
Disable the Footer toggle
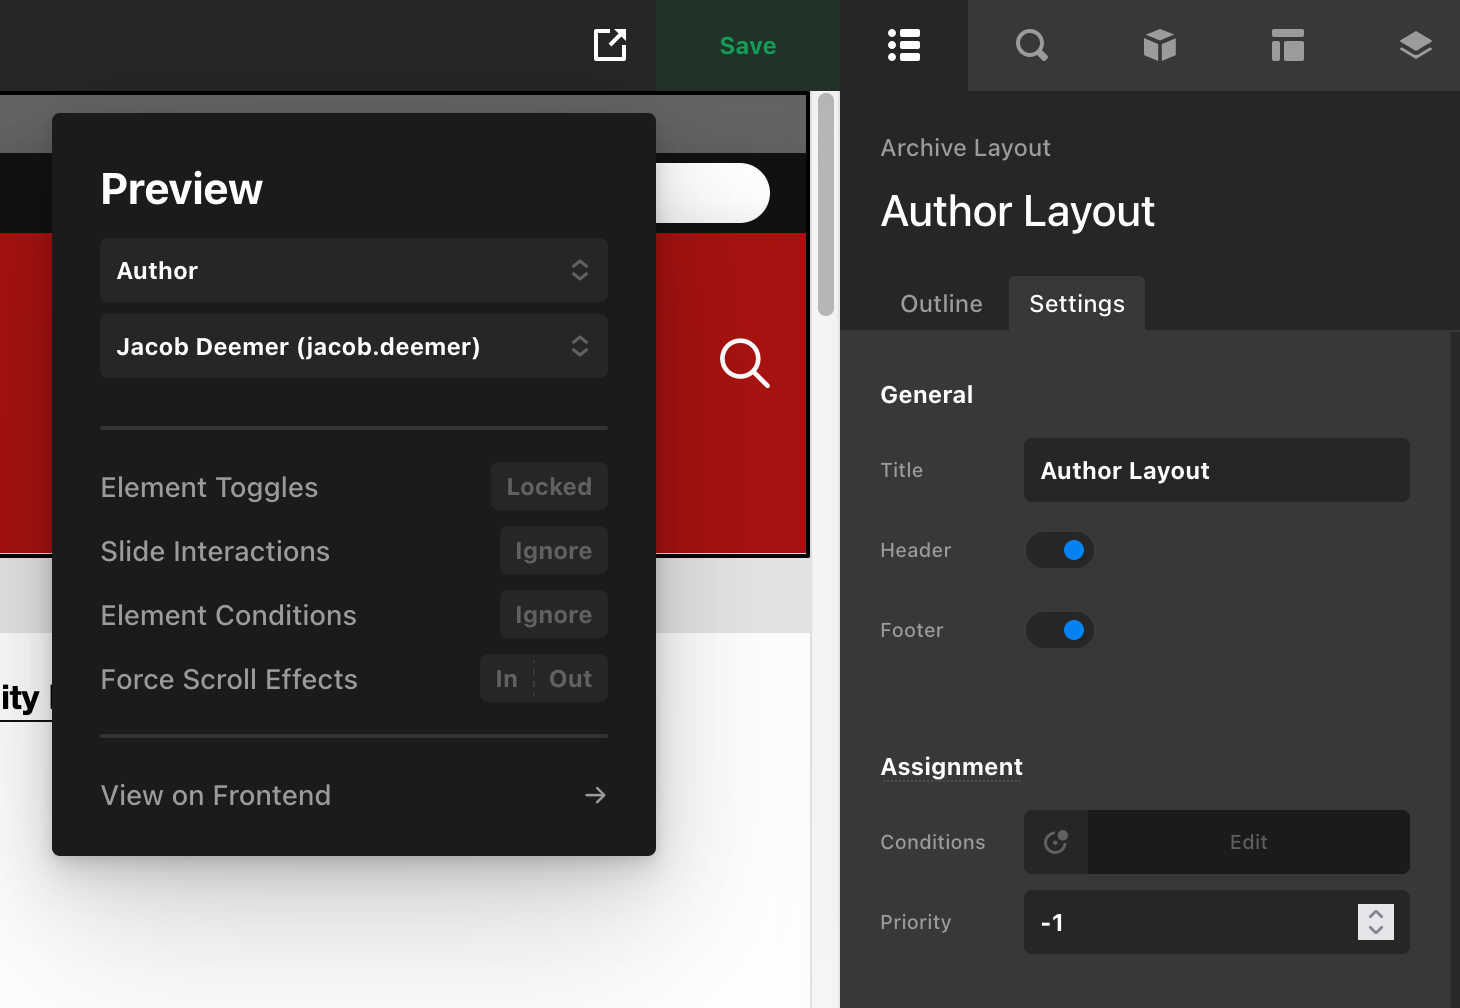point(1060,630)
